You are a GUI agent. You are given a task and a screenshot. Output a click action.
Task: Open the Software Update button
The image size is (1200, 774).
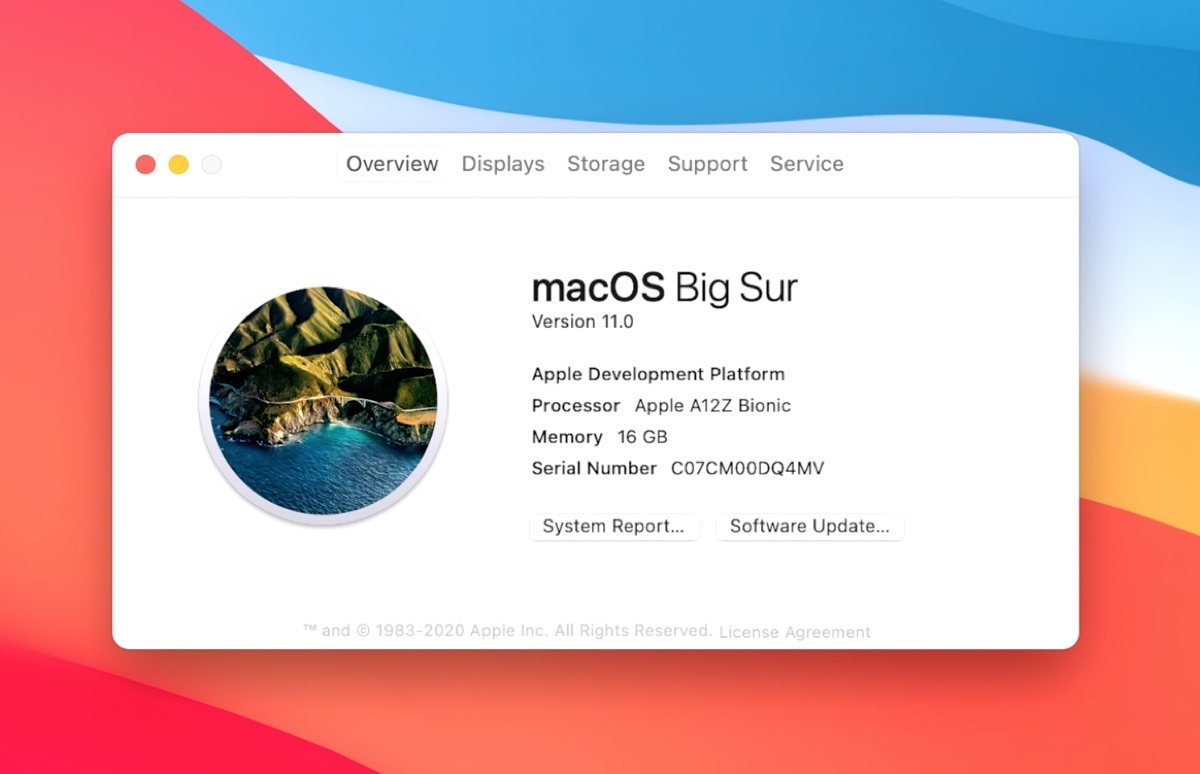pos(810,526)
